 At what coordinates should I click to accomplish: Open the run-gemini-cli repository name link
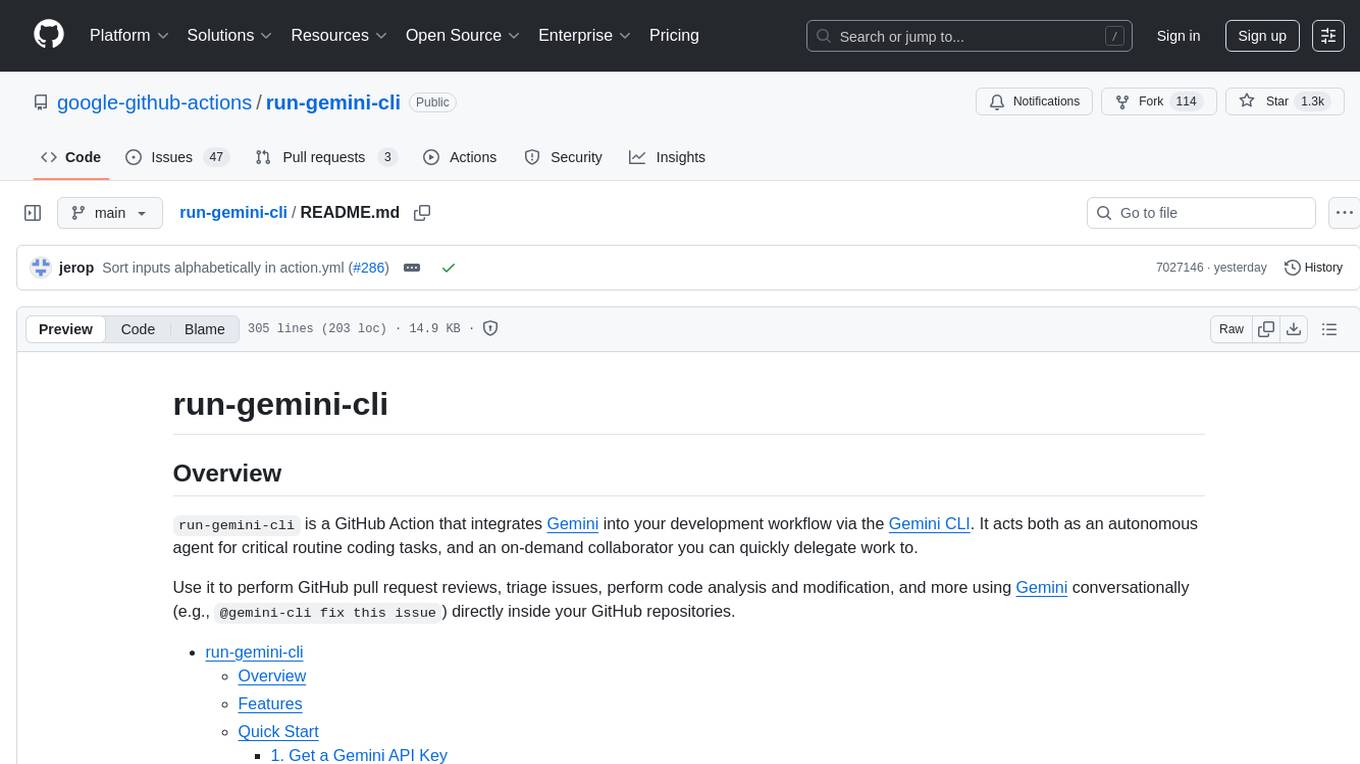click(333, 102)
